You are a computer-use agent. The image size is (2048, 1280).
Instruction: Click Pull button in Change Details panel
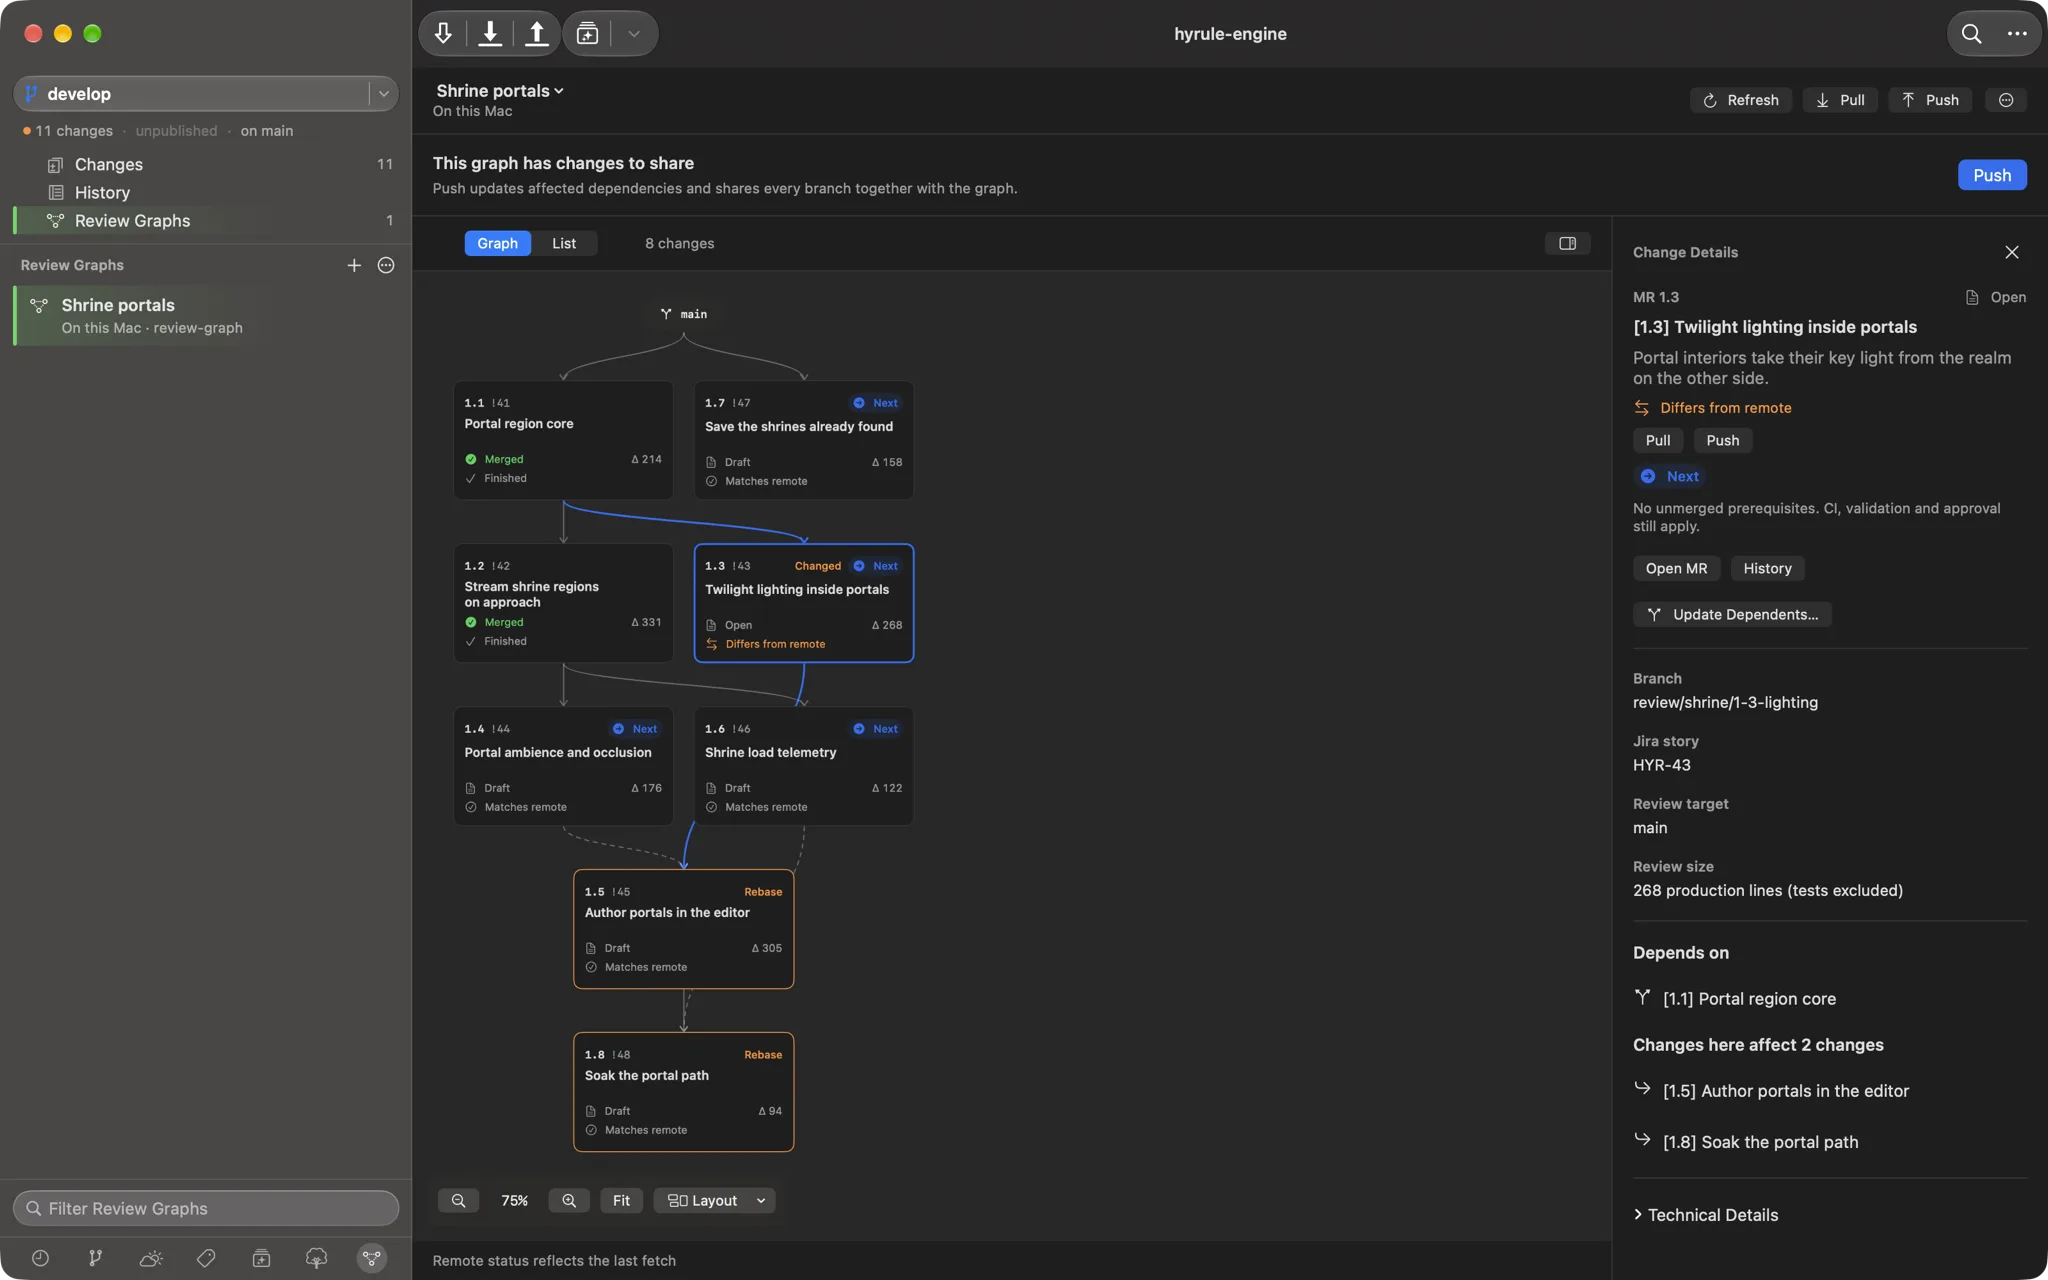click(x=1658, y=440)
